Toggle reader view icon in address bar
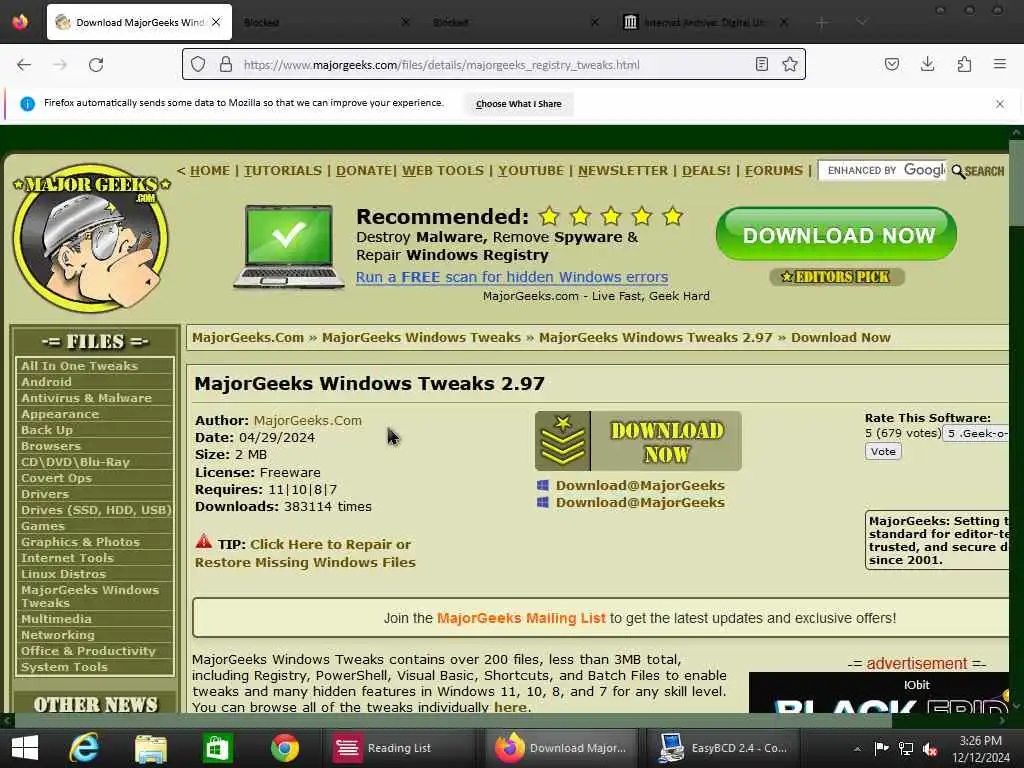Image resolution: width=1024 pixels, height=768 pixels. 761,64
